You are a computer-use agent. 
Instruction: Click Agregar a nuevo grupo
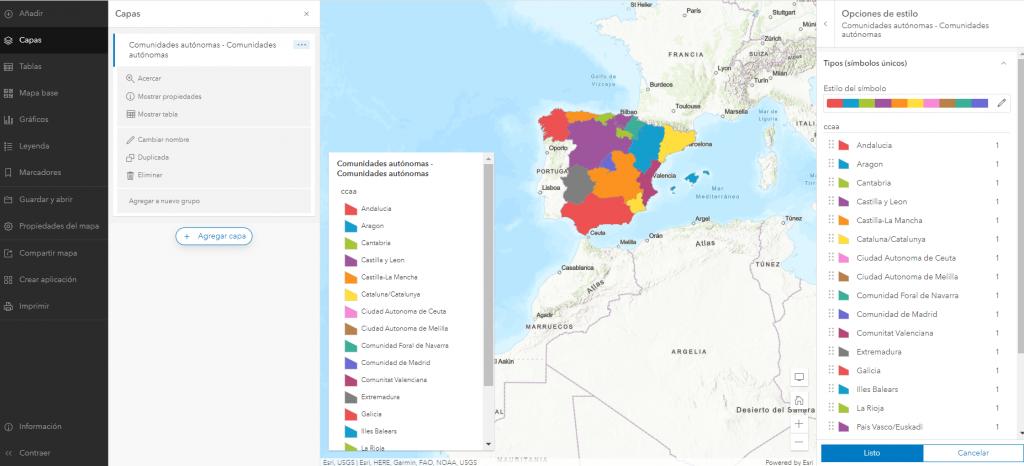pos(164,201)
